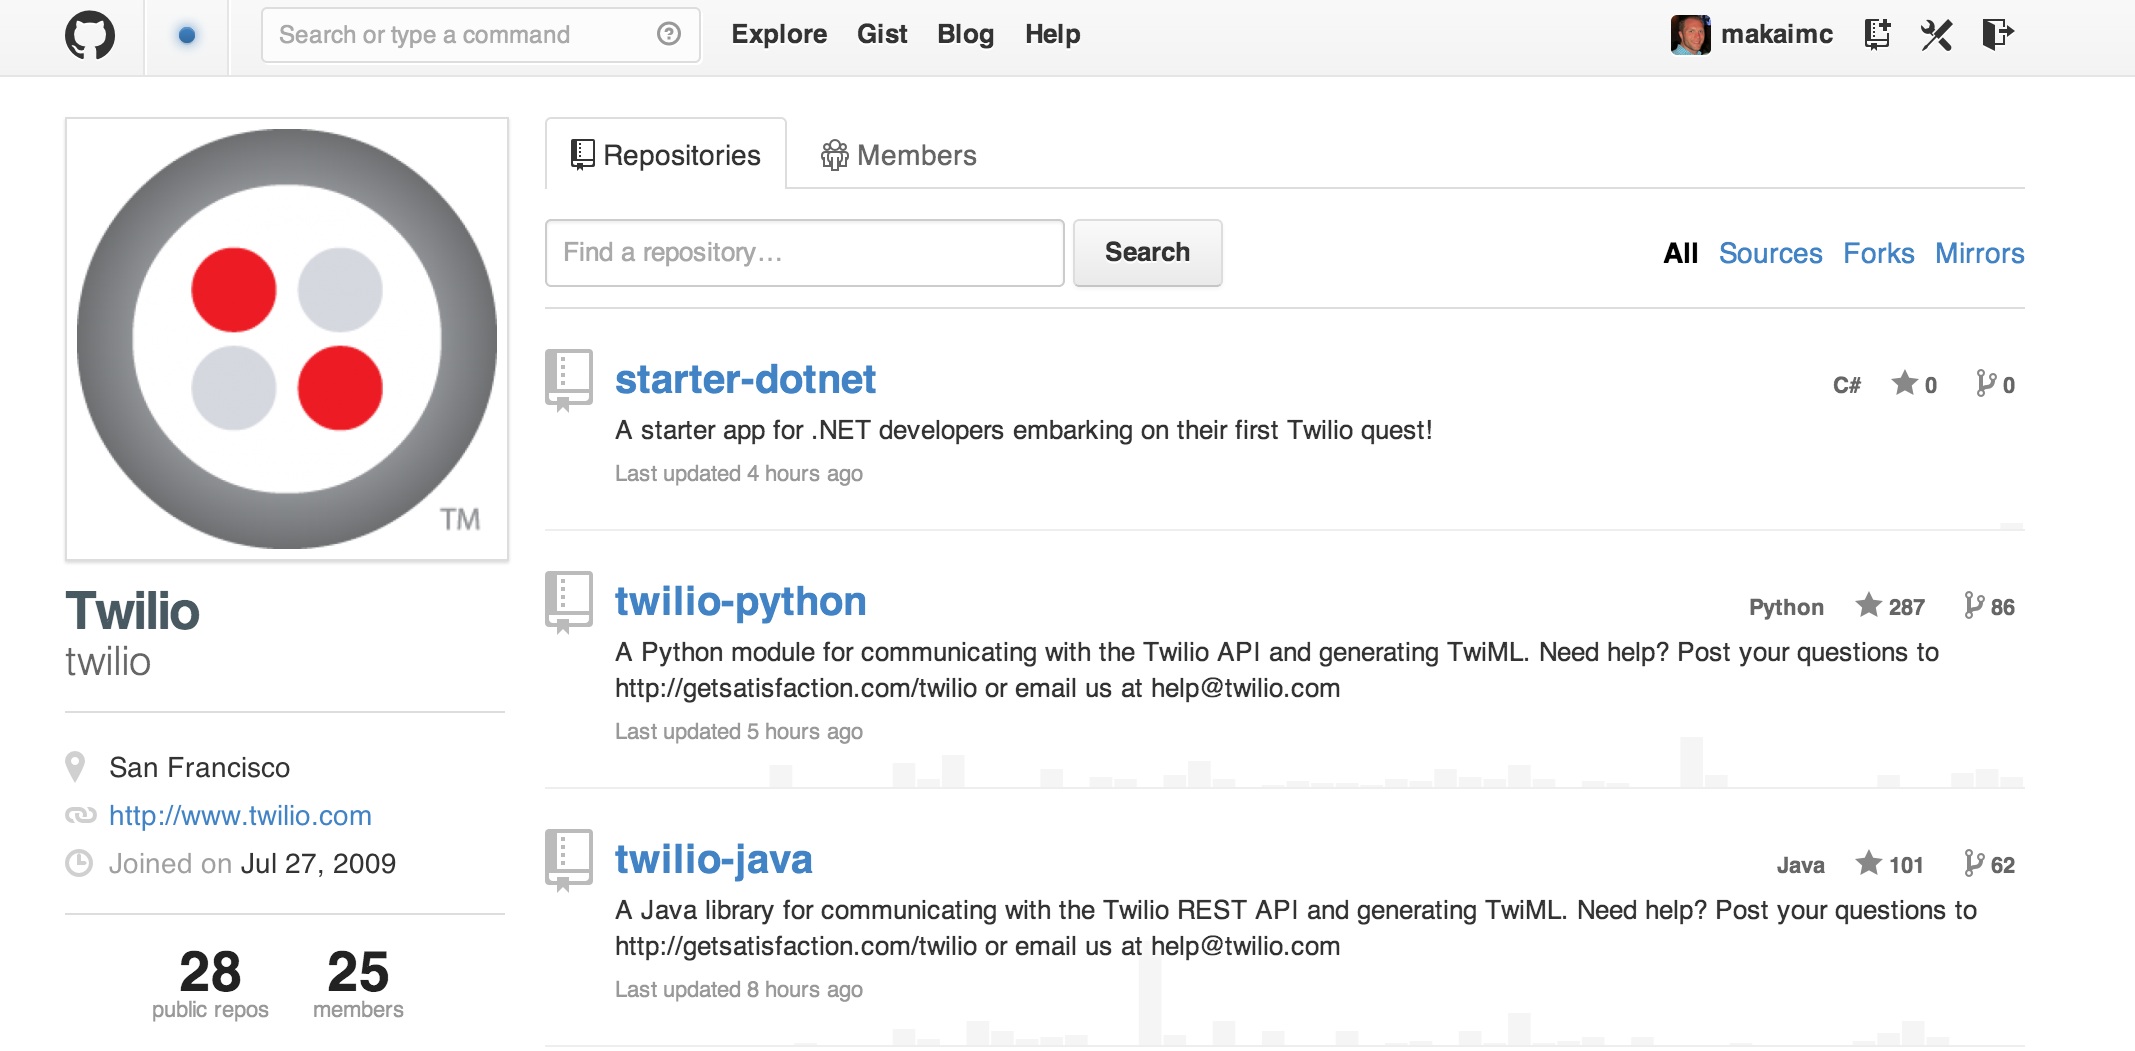Switch to the Repositories tab
Image resolution: width=2135 pixels, height=1051 pixels.
[666, 155]
